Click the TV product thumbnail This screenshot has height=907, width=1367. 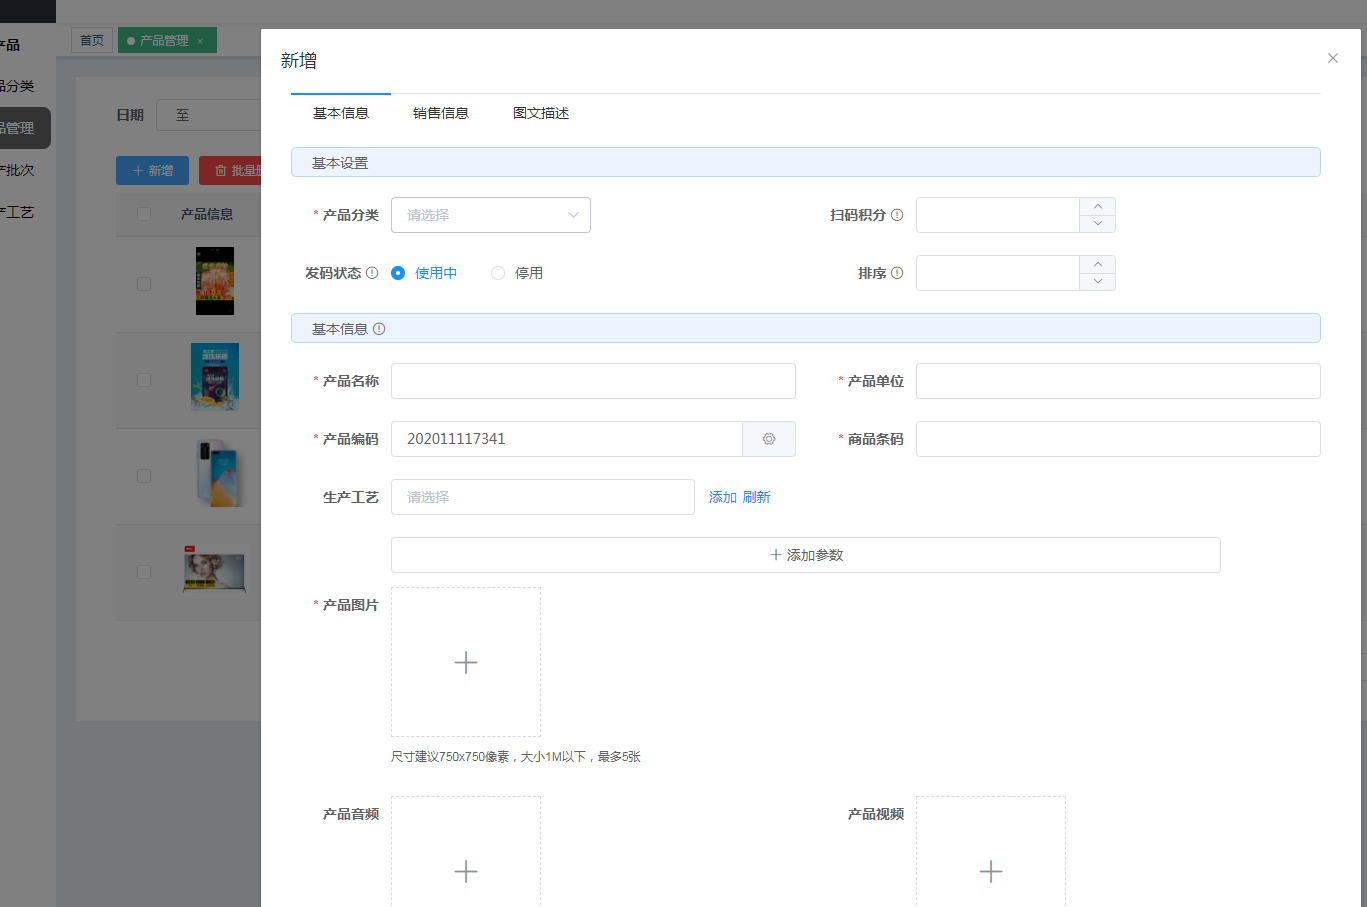coord(215,569)
